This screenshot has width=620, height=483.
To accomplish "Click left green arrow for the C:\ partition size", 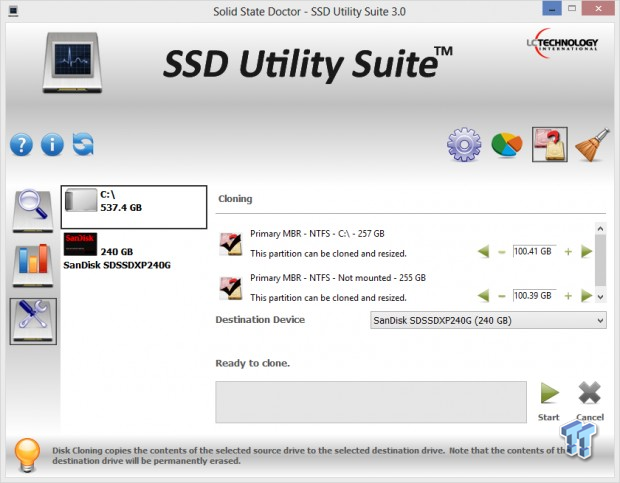I will [x=484, y=251].
